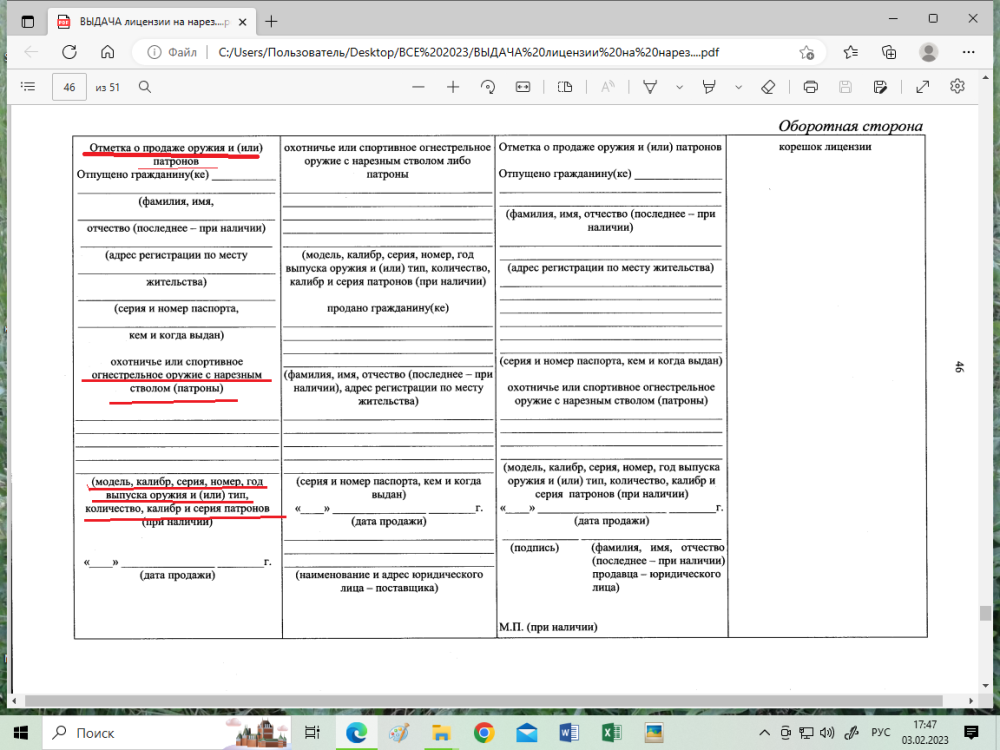Viewport: 1000px width, 750px height.
Task: Open the PDF viewer settings gear
Action: coord(957,87)
